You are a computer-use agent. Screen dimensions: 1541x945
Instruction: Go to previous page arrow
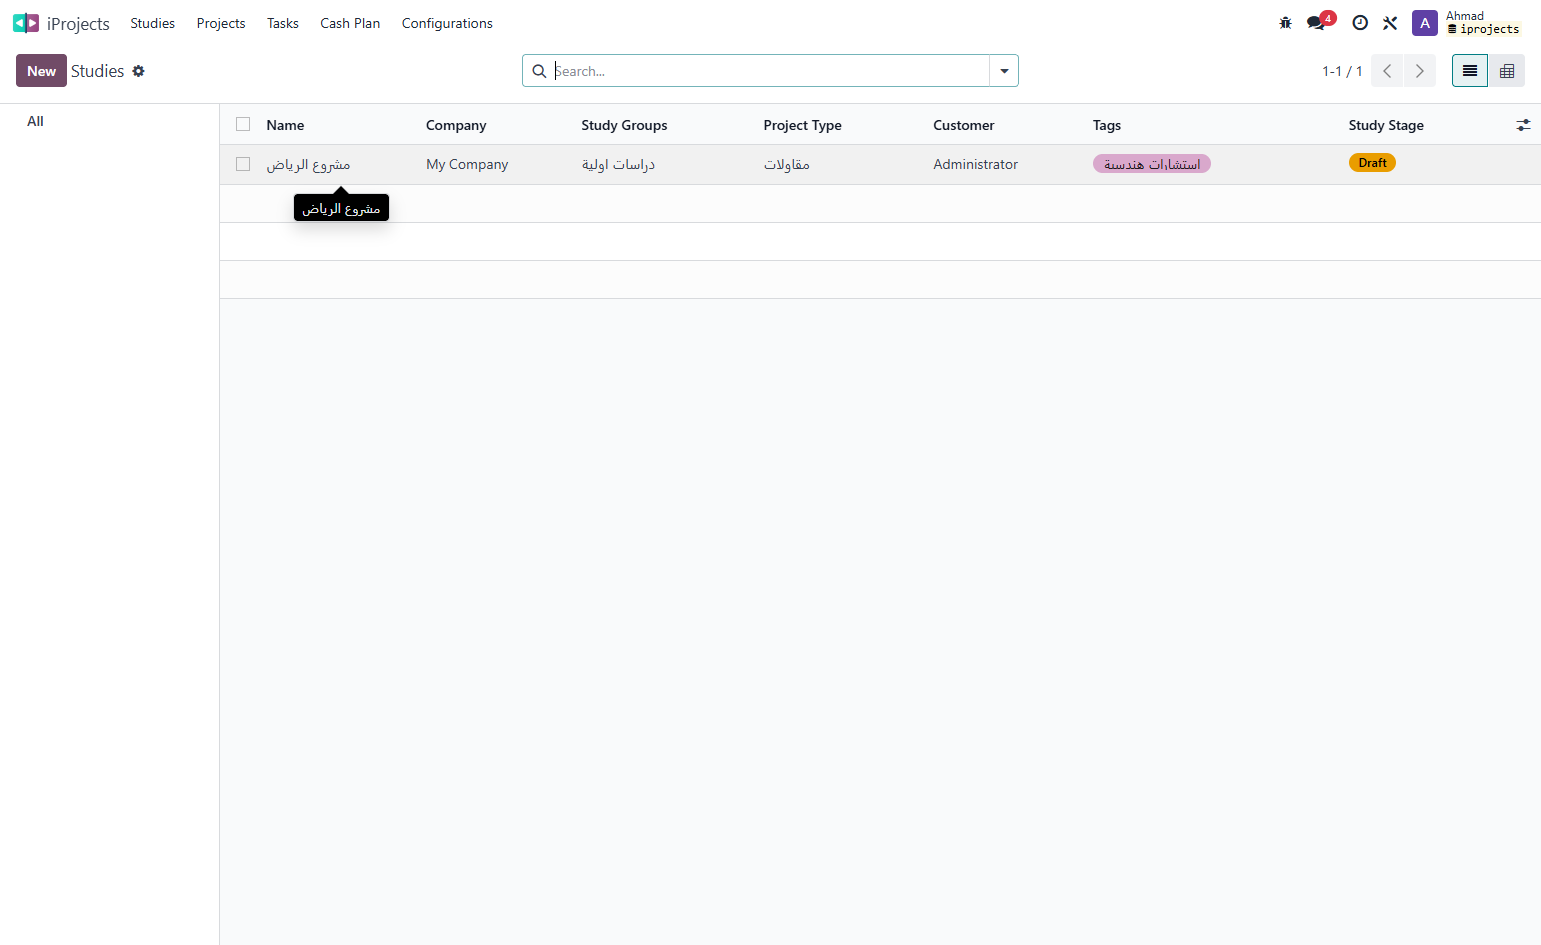(x=1387, y=71)
